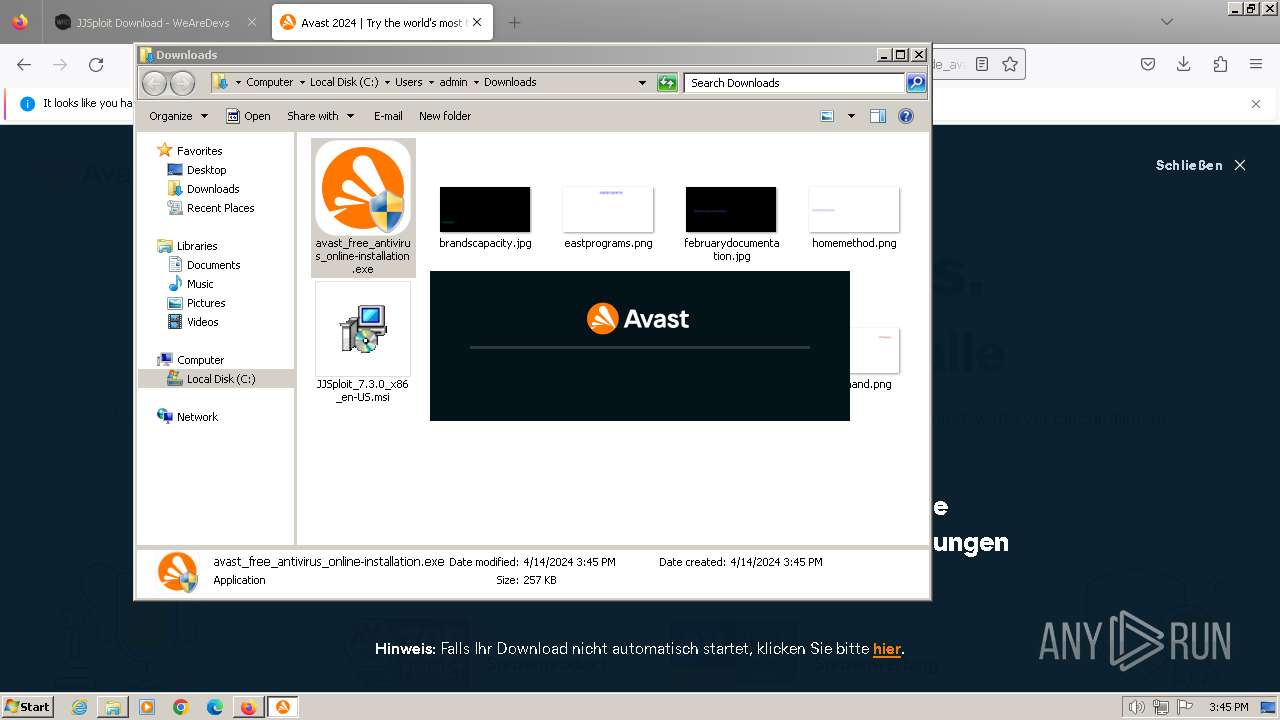Screen dimensions: 1280x720
Task: Open Pictures library
Action: click(206, 303)
